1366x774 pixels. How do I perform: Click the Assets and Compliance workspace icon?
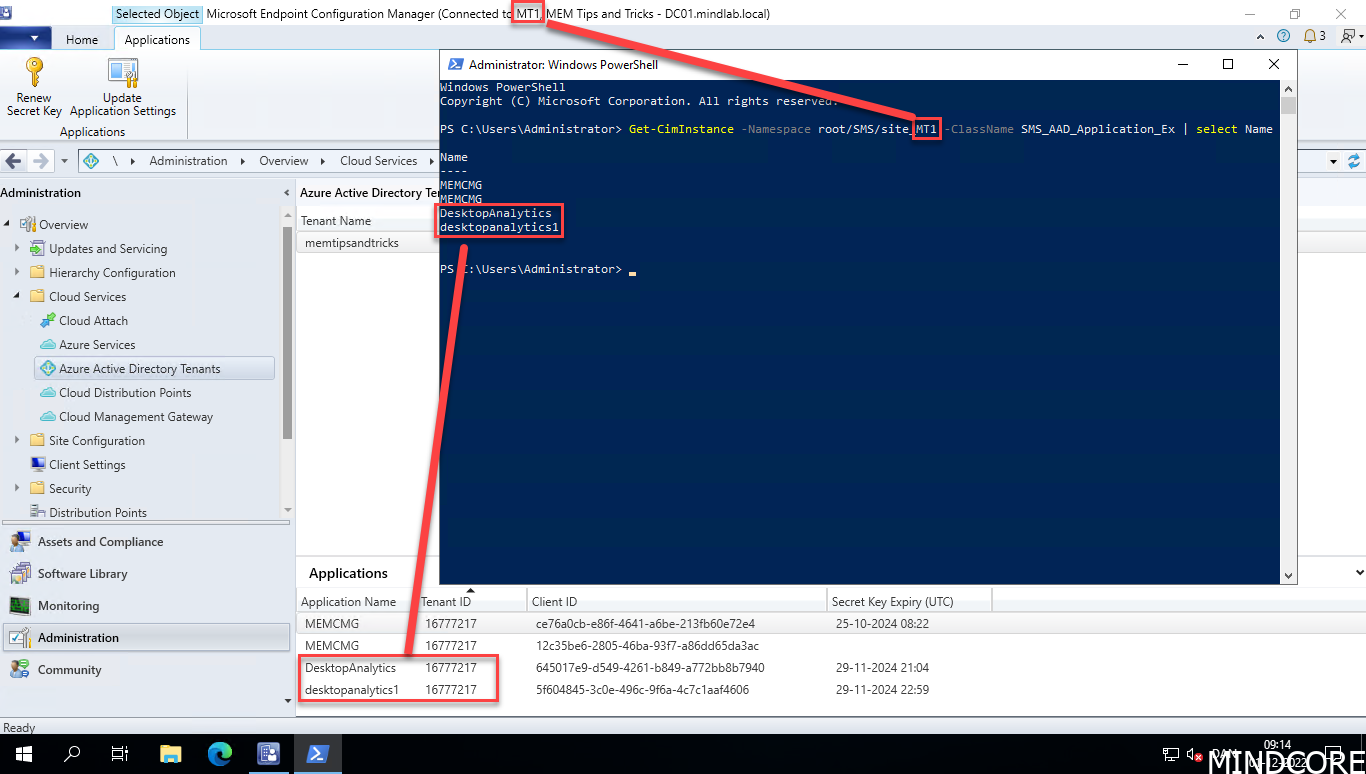click(19, 542)
